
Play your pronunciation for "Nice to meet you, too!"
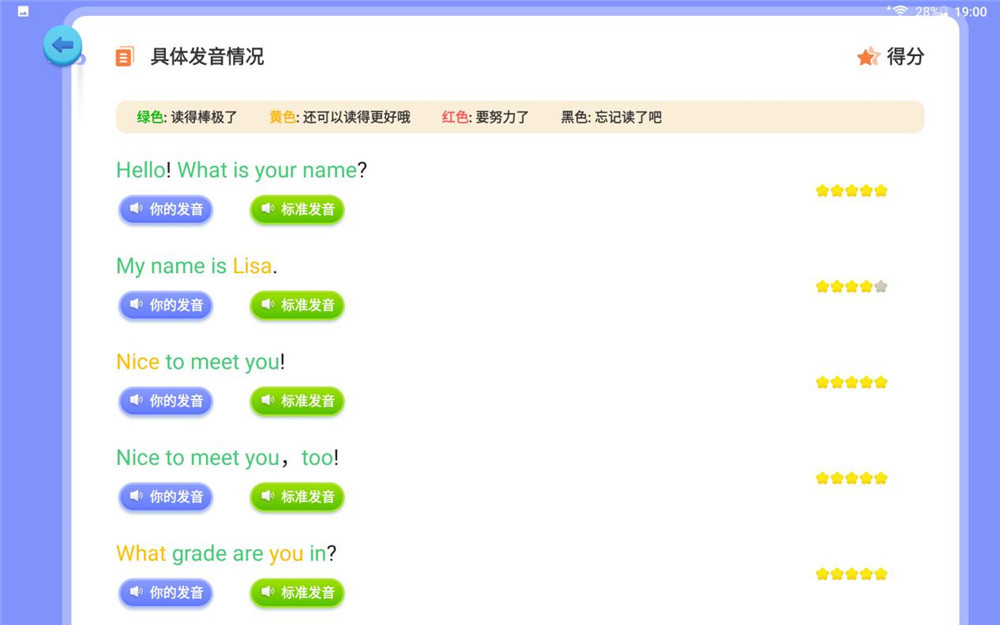point(166,497)
